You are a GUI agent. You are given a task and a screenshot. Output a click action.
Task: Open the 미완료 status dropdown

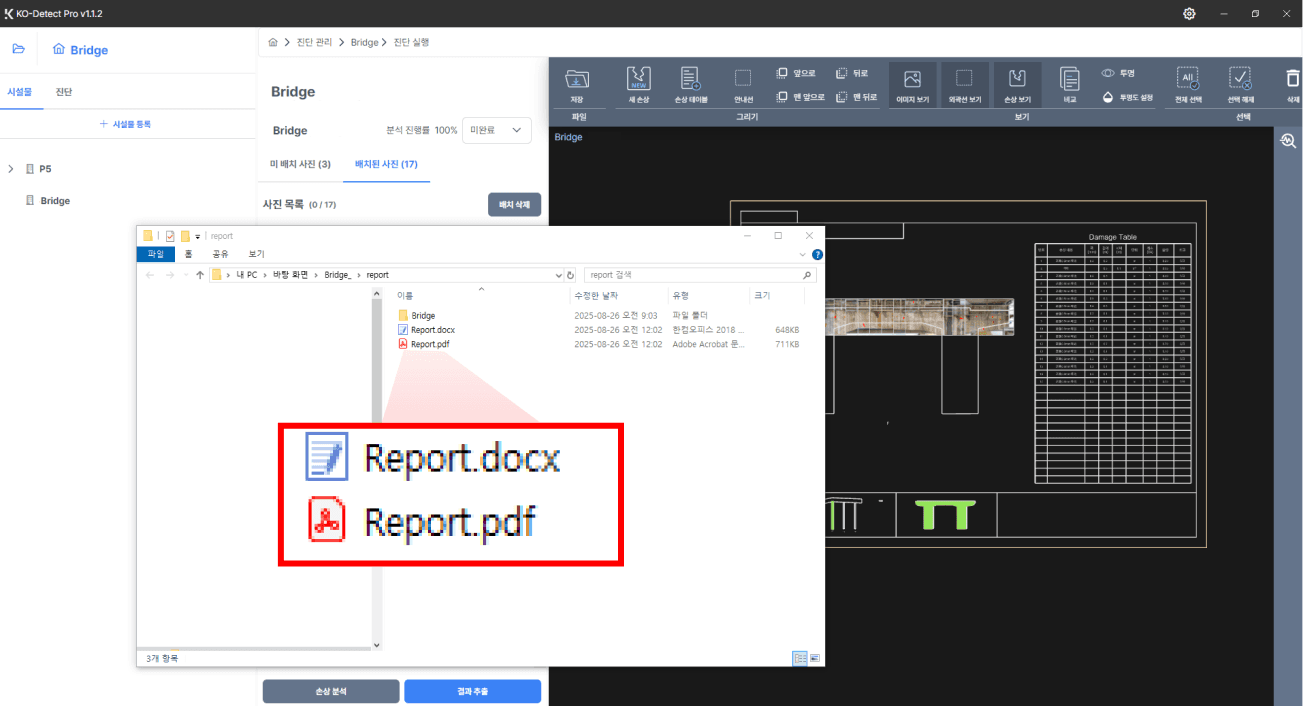pyautogui.click(x=496, y=130)
